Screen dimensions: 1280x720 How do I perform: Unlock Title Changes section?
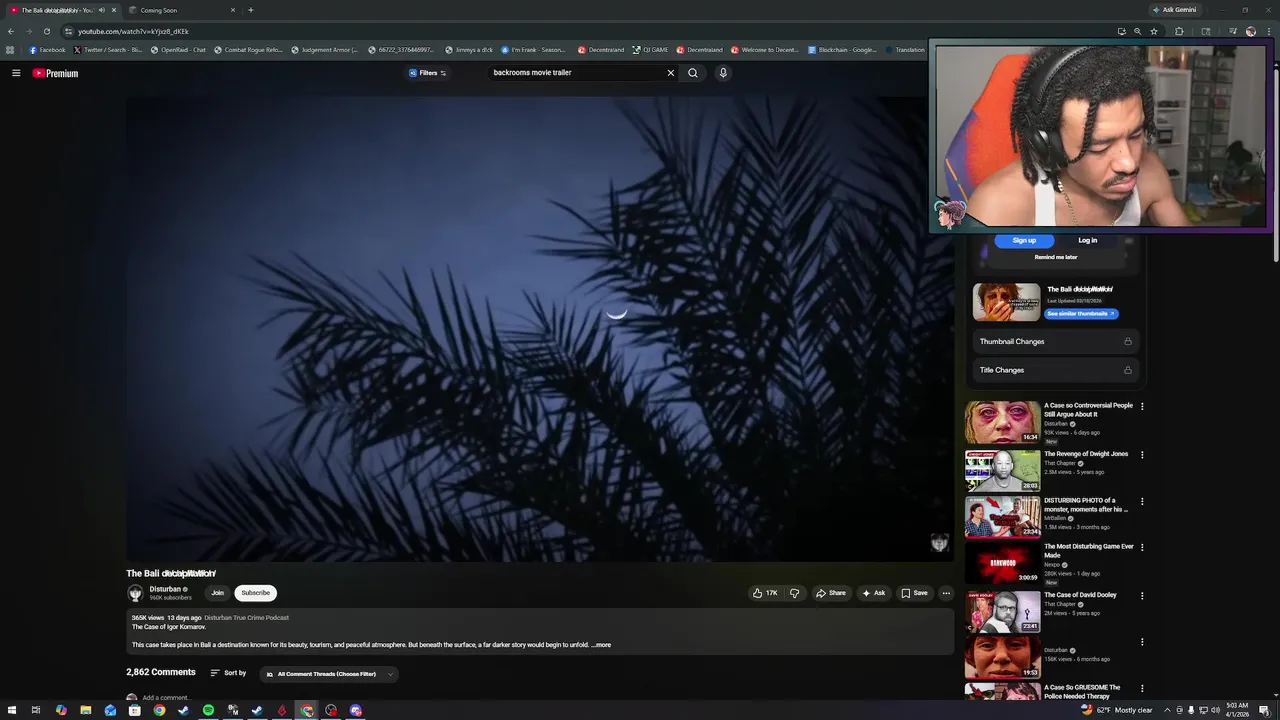coord(1128,370)
